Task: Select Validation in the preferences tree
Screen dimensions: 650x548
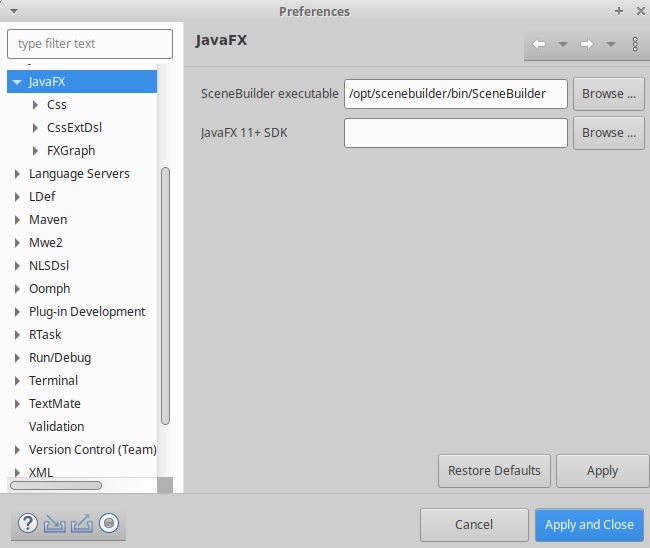Action: (x=56, y=427)
